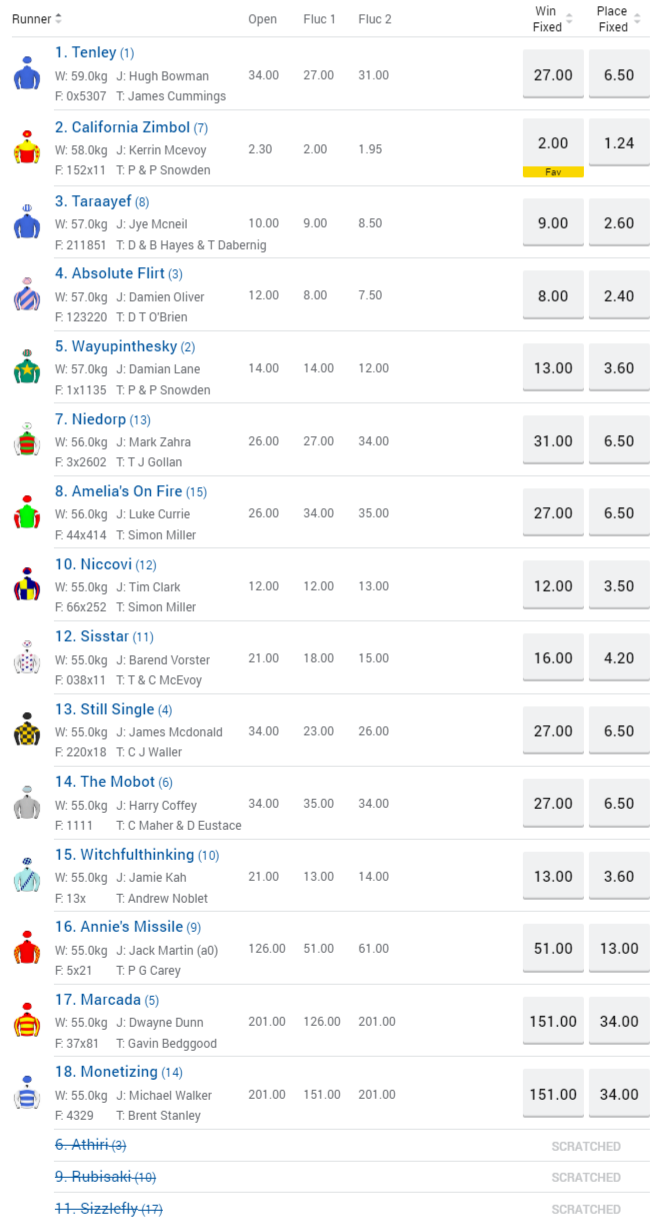Click Wayupinthesky's green star silk icon
The height and width of the screenshot is (1222, 655).
point(27,367)
